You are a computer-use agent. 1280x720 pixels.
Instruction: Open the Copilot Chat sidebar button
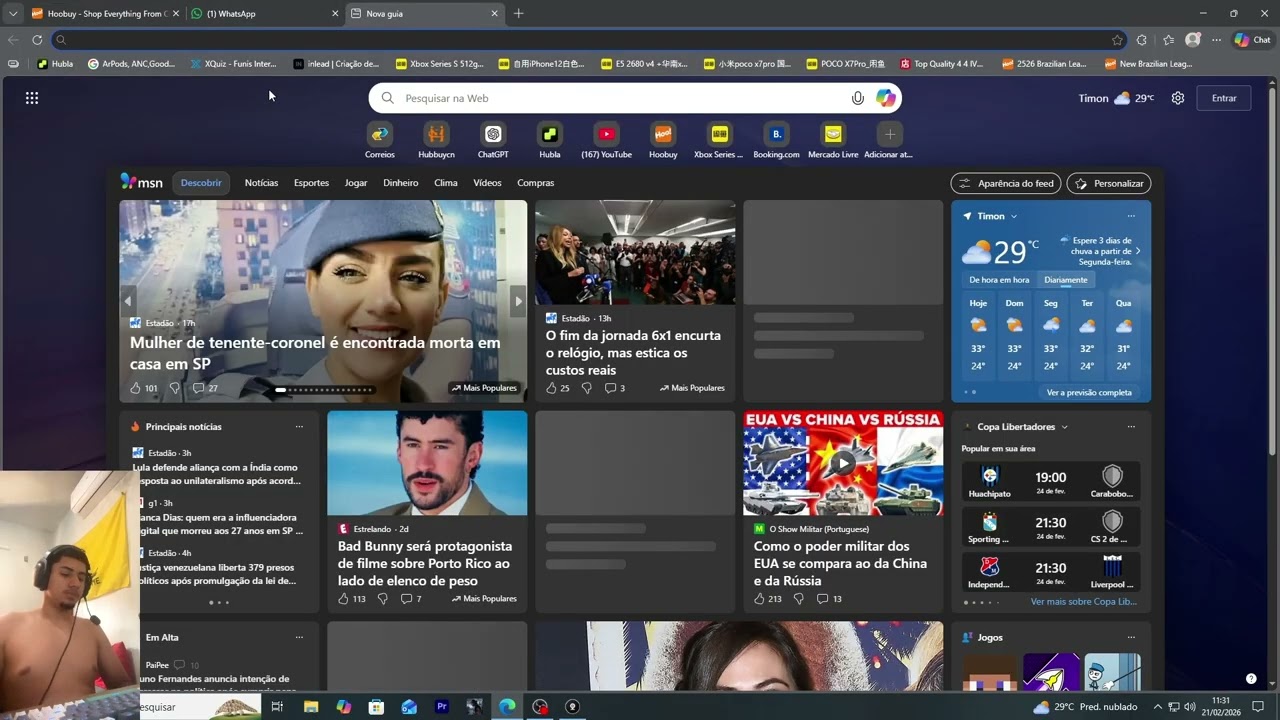tap(1252, 40)
